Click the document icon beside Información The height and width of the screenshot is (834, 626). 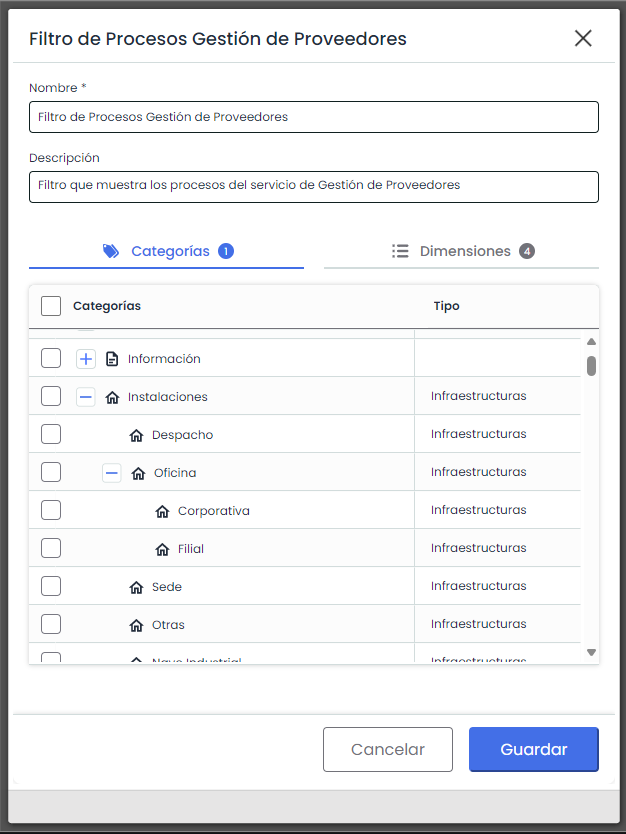(x=112, y=359)
